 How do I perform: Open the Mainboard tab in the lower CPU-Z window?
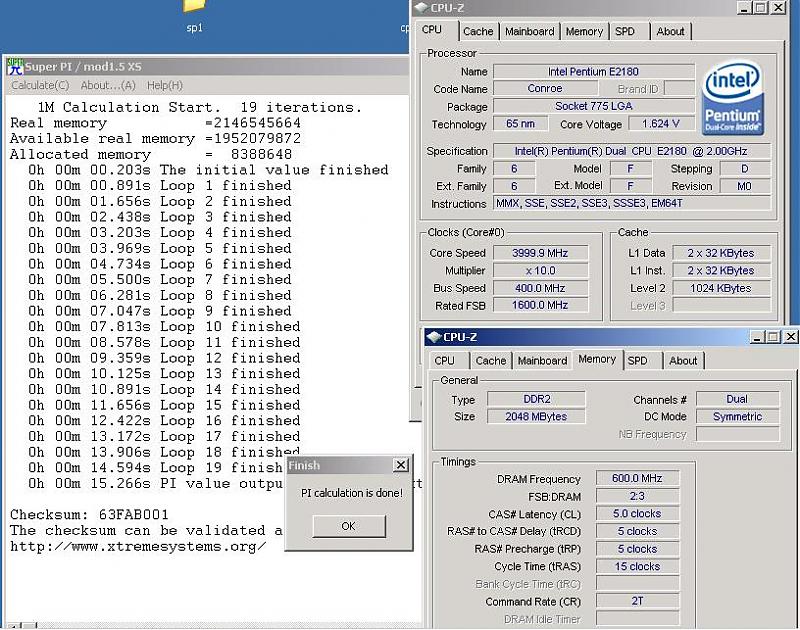click(542, 361)
